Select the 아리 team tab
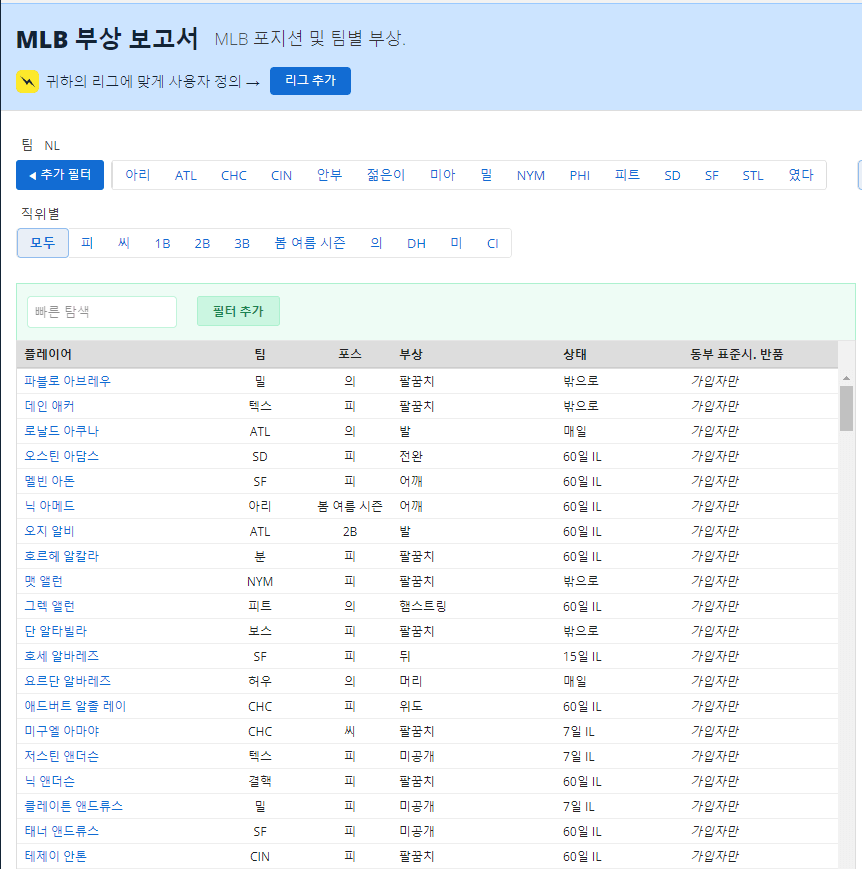The width and height of the screenshot is (862, 869). 137,175
